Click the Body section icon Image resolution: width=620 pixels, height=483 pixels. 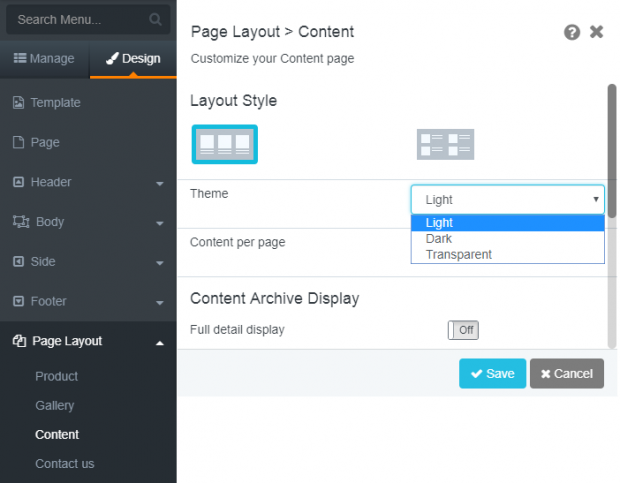21,221
